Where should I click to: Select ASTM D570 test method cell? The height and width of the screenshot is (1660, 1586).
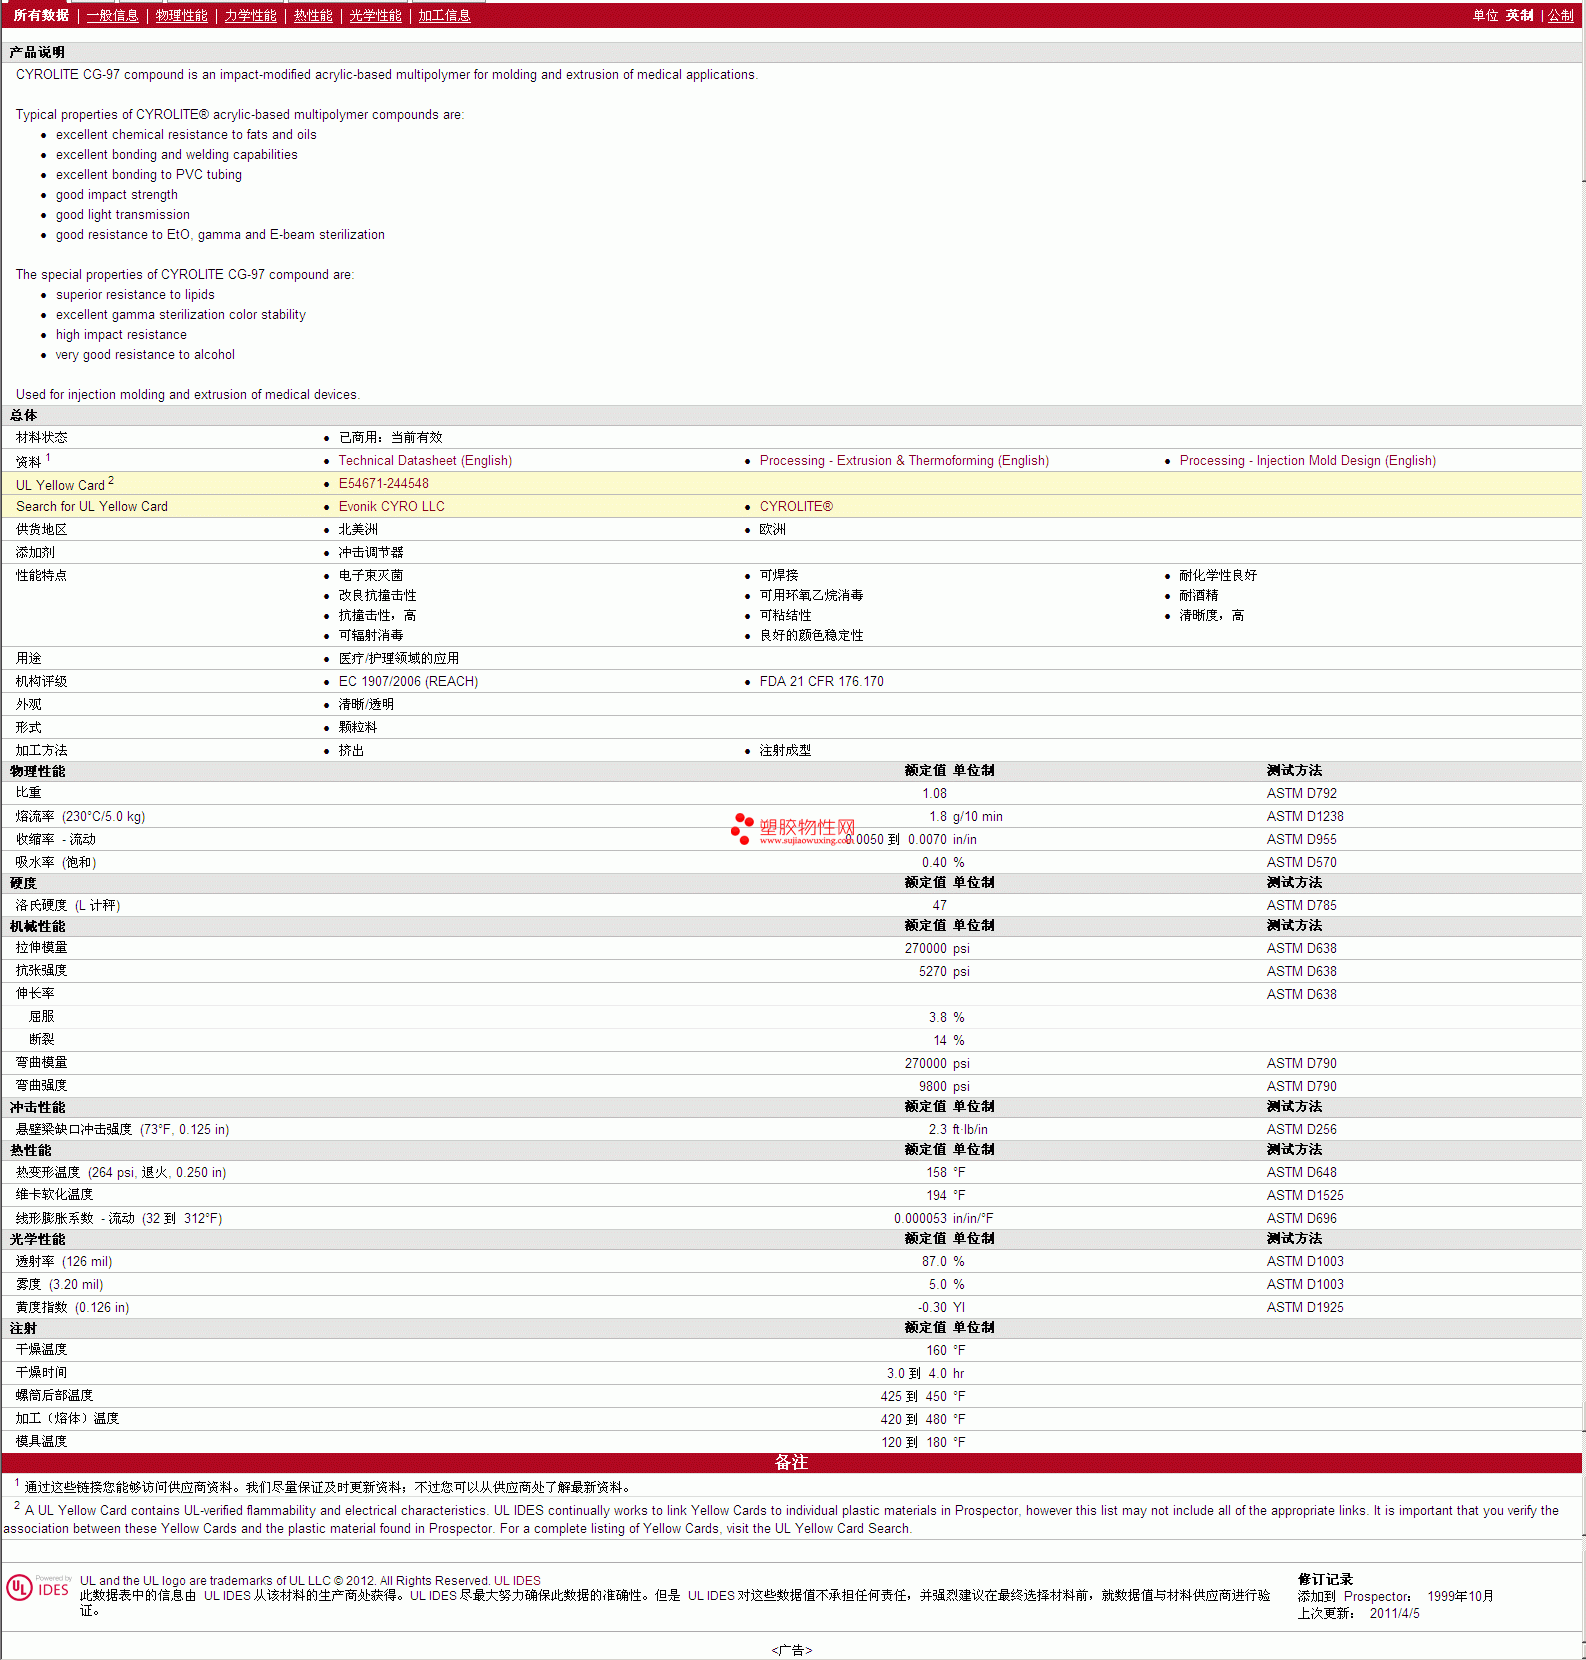1301,863
